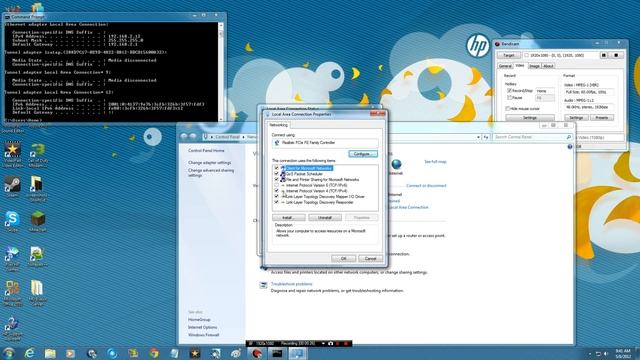
Task: Click Control Panel back arrow button
Action: click(184, 137)
